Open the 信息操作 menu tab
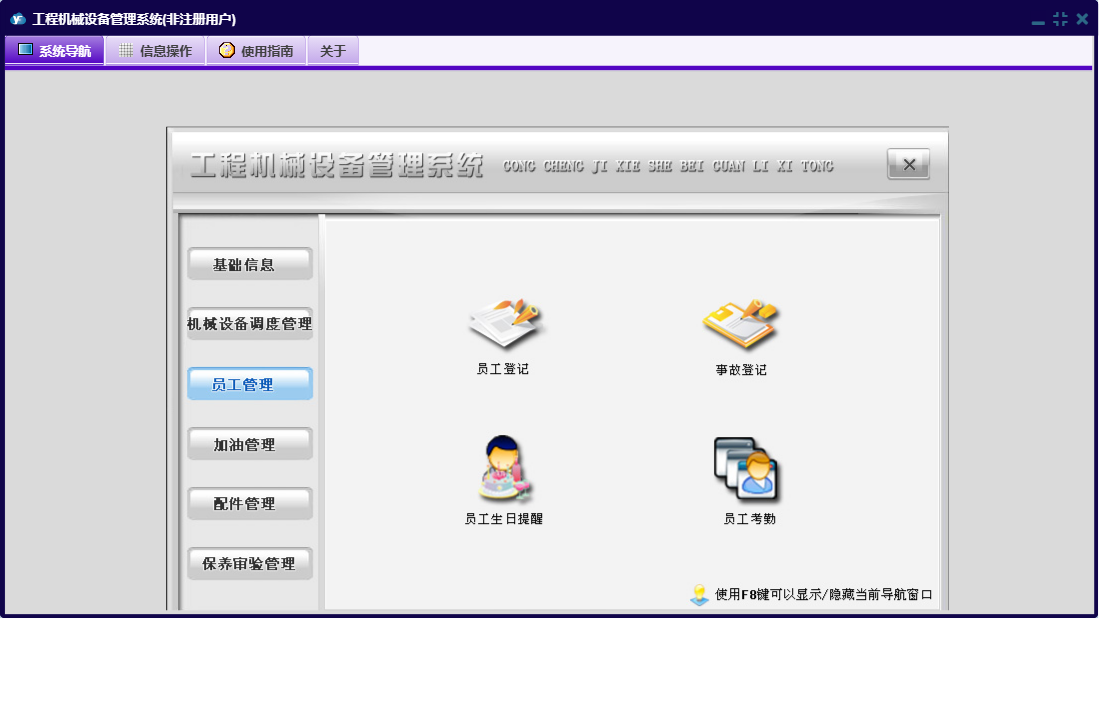 [x=155, y=51]
